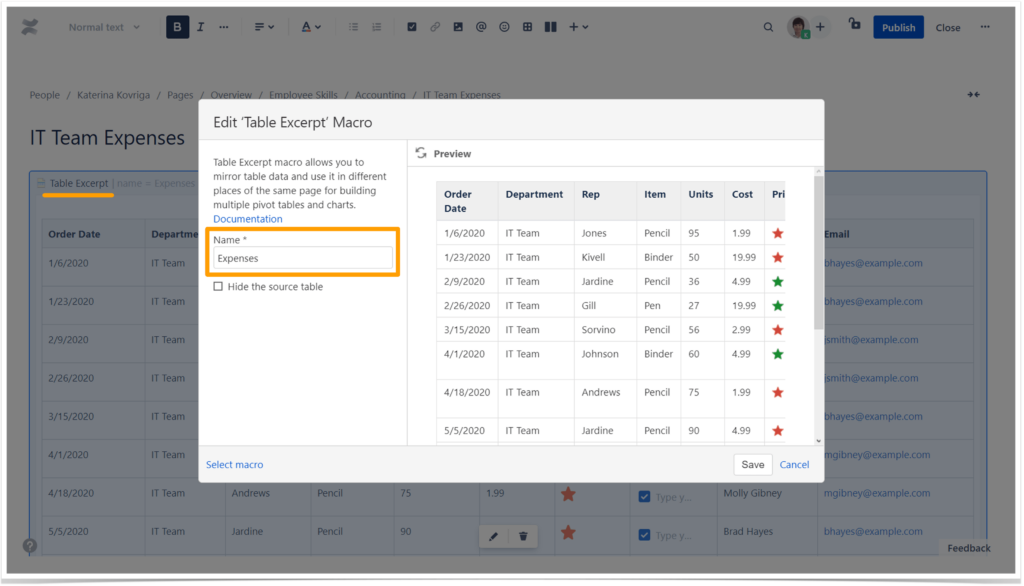Apply italic formatting in the toolbar
Viewport: 1024px width, 586px height.
[199, 27]
